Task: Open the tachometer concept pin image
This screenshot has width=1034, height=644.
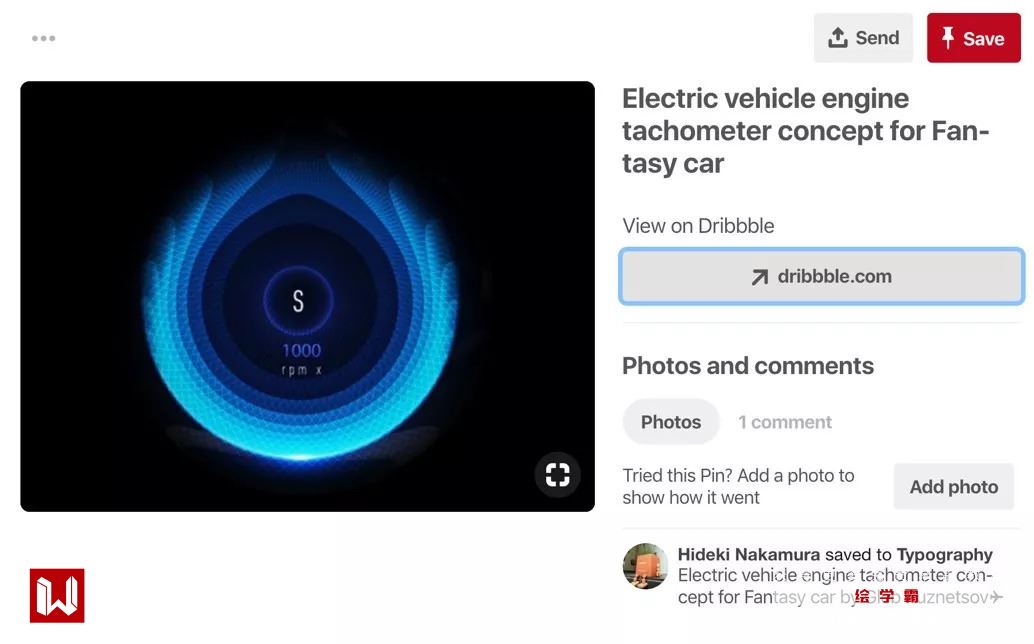Action: pos(307,296)
